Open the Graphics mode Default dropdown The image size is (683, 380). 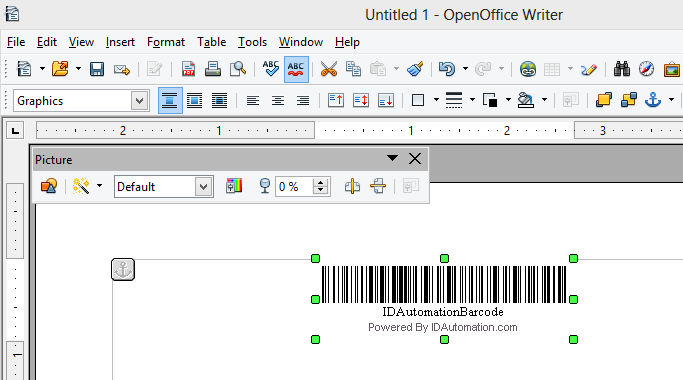[x=164, y=187]
